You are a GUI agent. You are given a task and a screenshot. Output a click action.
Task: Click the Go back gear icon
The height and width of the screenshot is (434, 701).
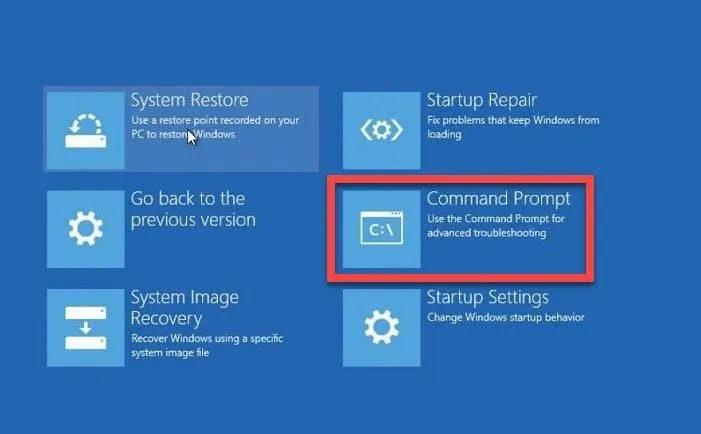[85, 229]
